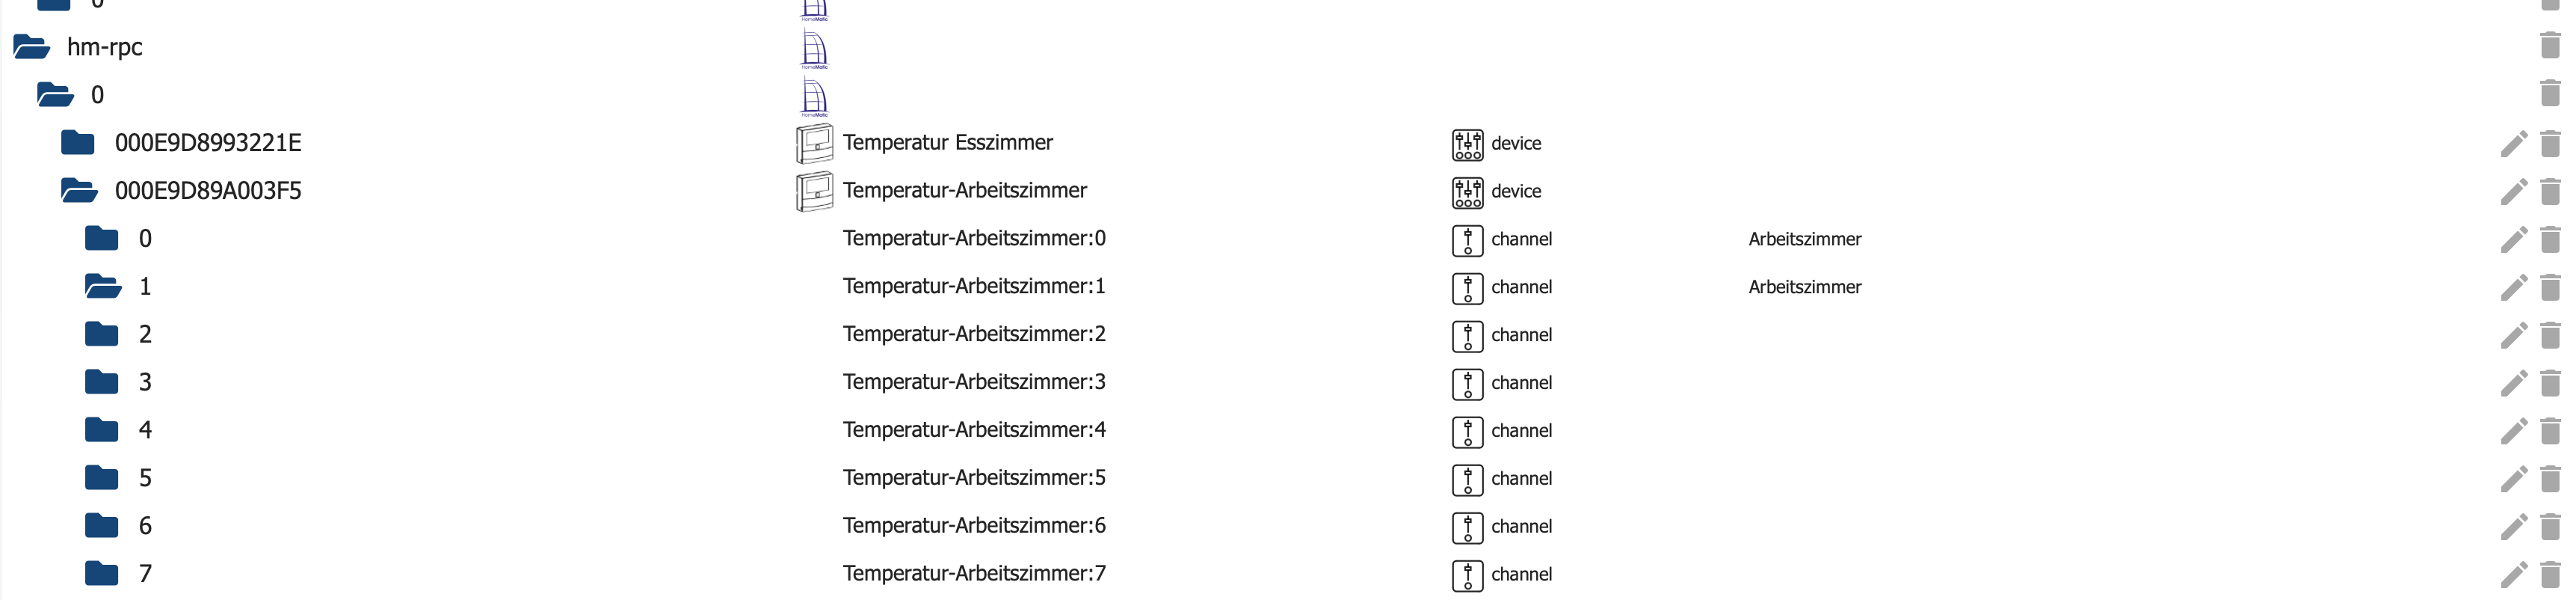The image size is (2576, 600).
Task: Expand channel folder 5
Action: 102,478
